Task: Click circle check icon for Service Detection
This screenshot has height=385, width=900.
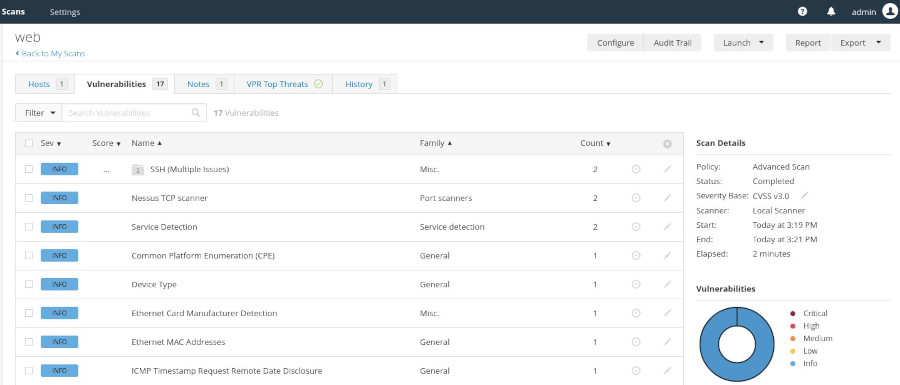Action: 636,227
